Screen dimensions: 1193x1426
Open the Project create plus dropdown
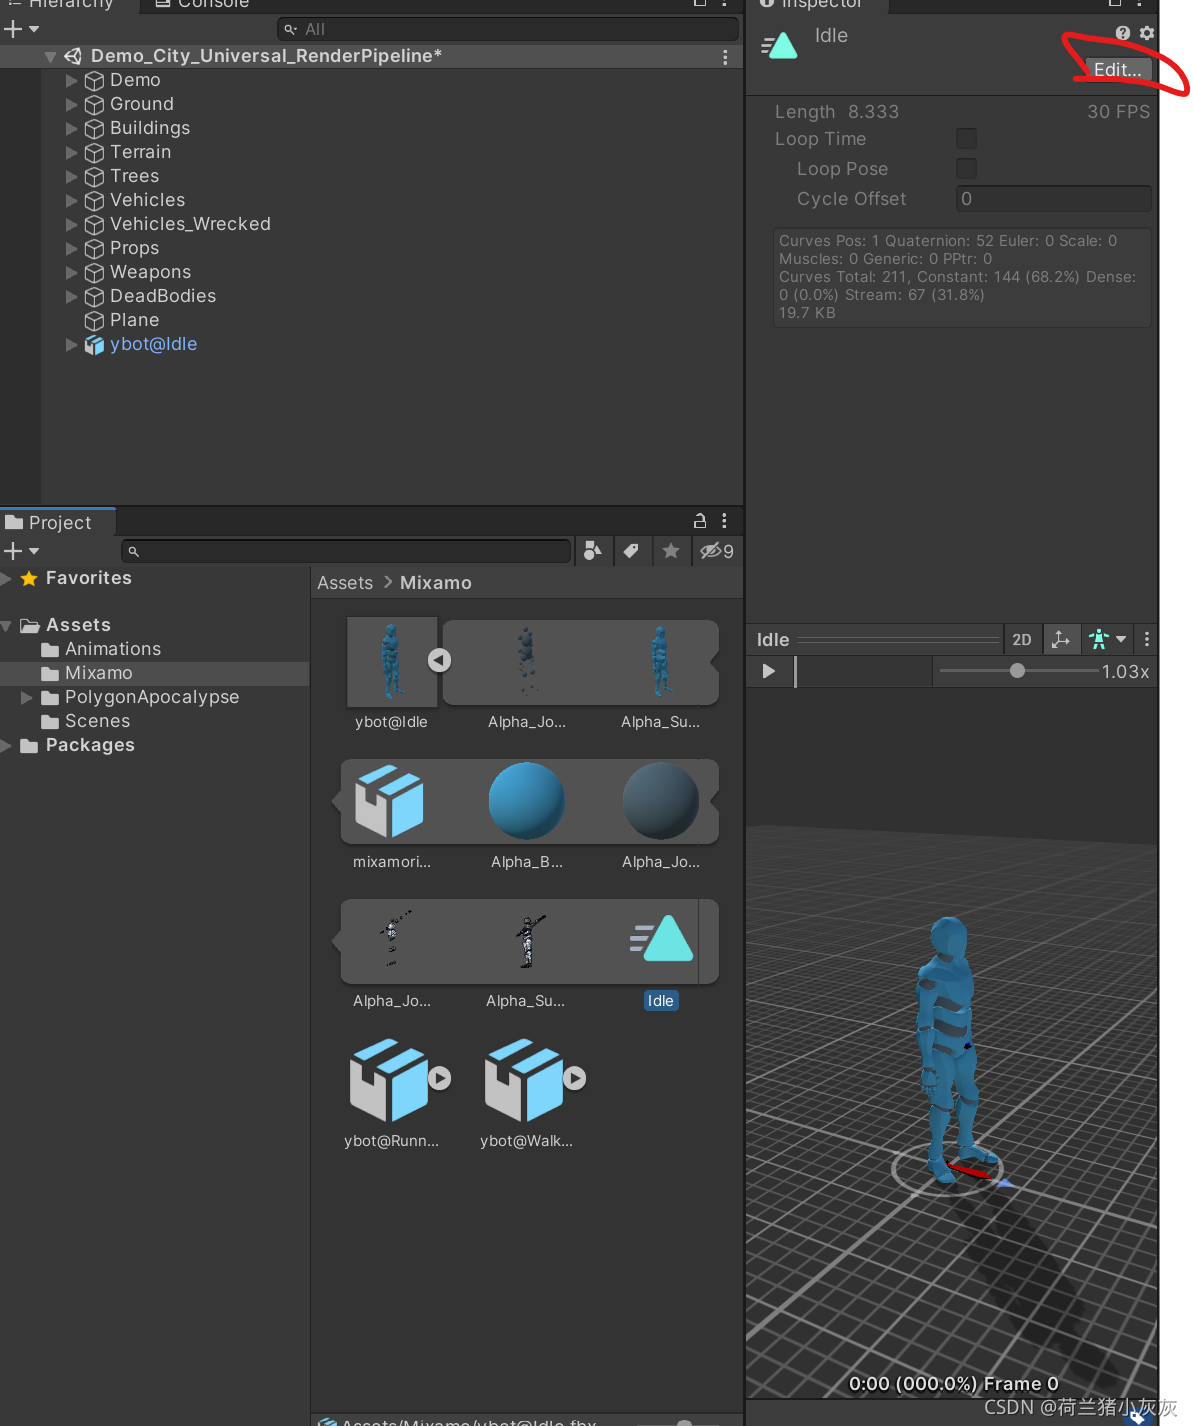coord(21,551)
